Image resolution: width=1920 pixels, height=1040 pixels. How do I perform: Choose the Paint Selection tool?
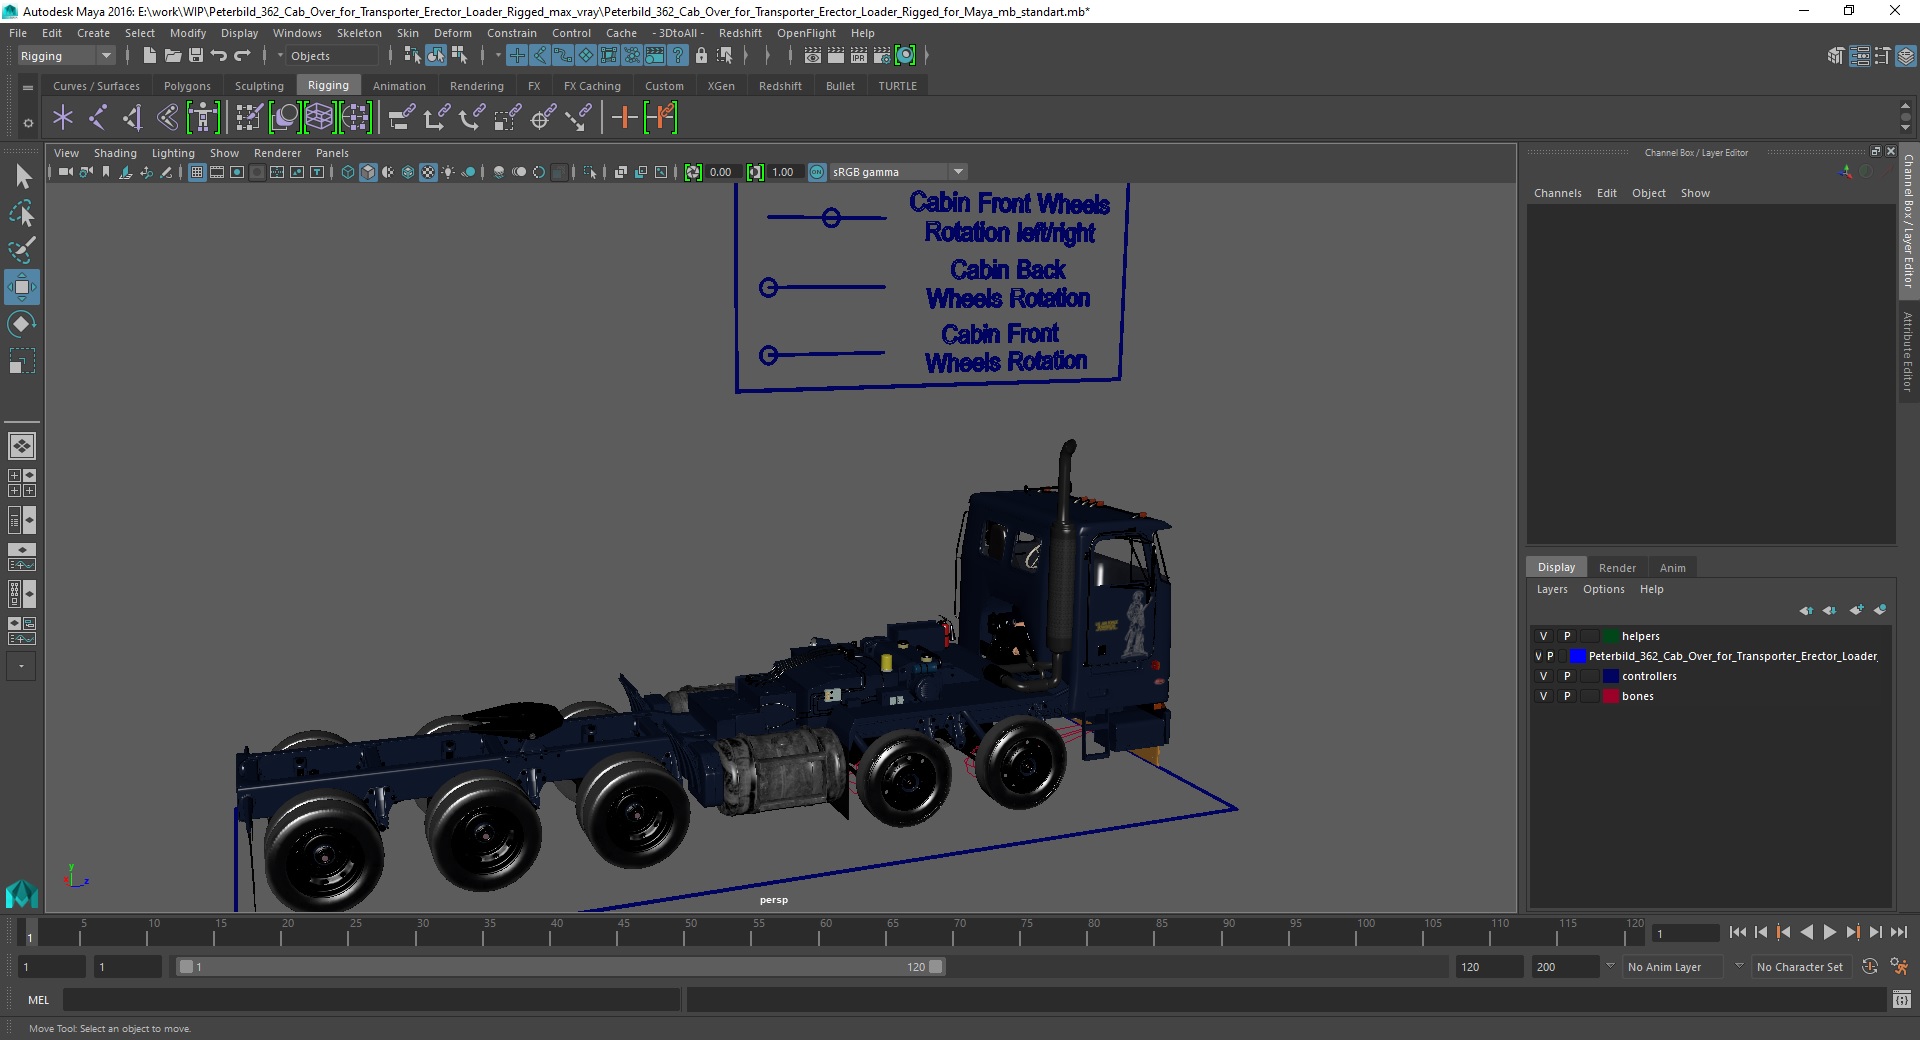coord(22,250)
